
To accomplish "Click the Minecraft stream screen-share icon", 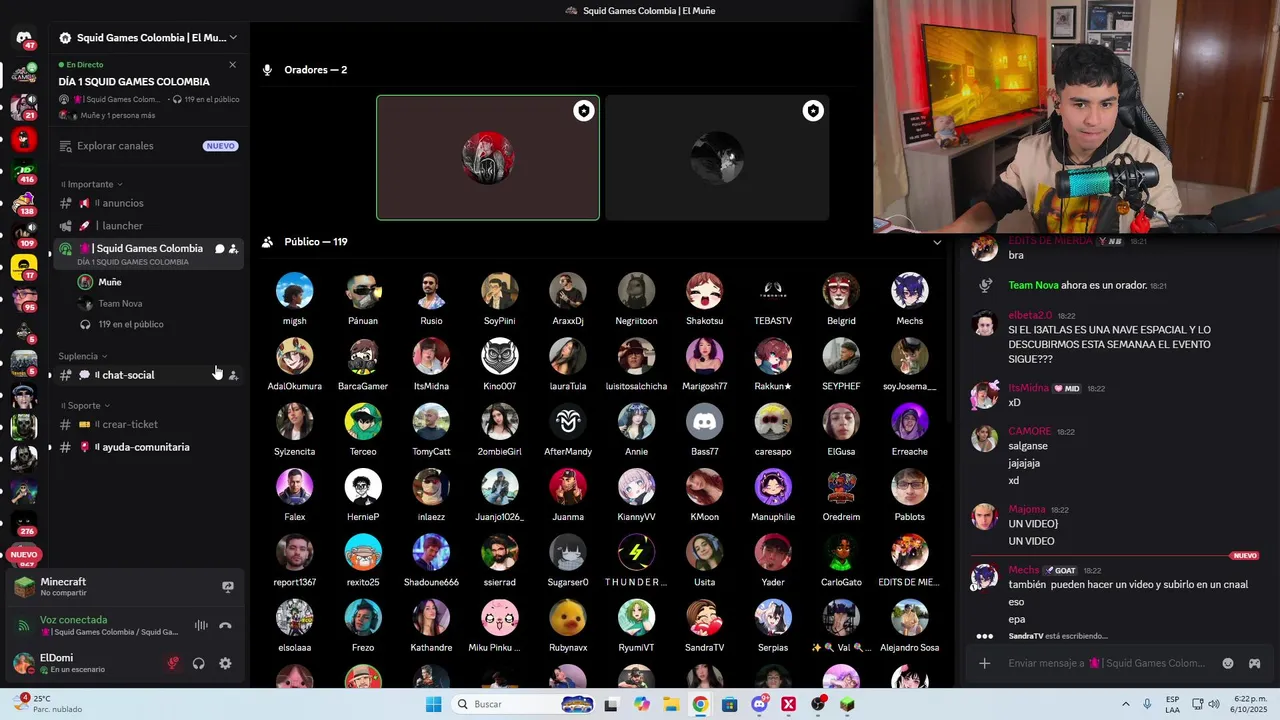I will [228, 587].
